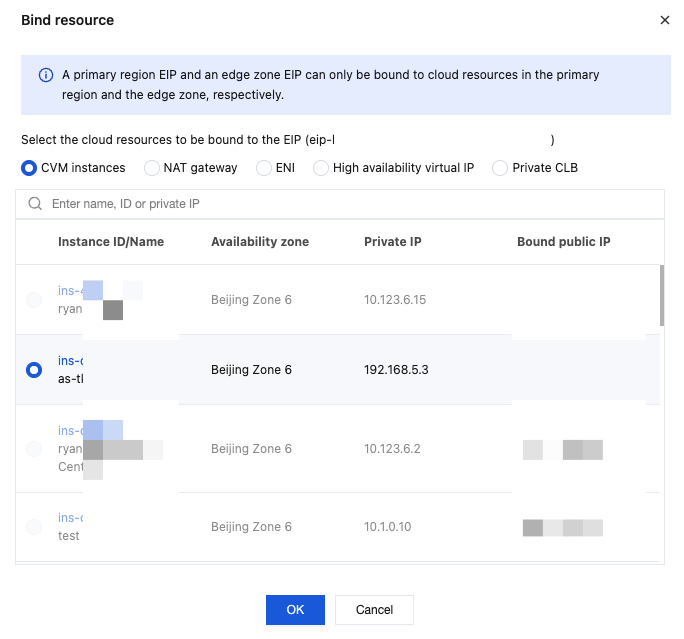Click Beijing Zone 6 in the 10.1.0.10 row
This screenshot has width=684, height=639.
coord(251,527)
